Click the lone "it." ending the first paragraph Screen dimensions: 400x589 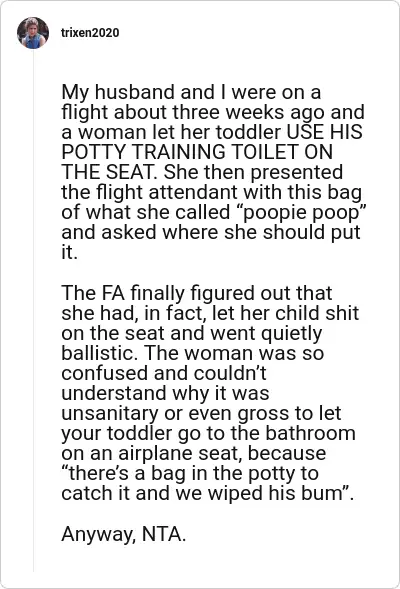[x=69, y=252]
